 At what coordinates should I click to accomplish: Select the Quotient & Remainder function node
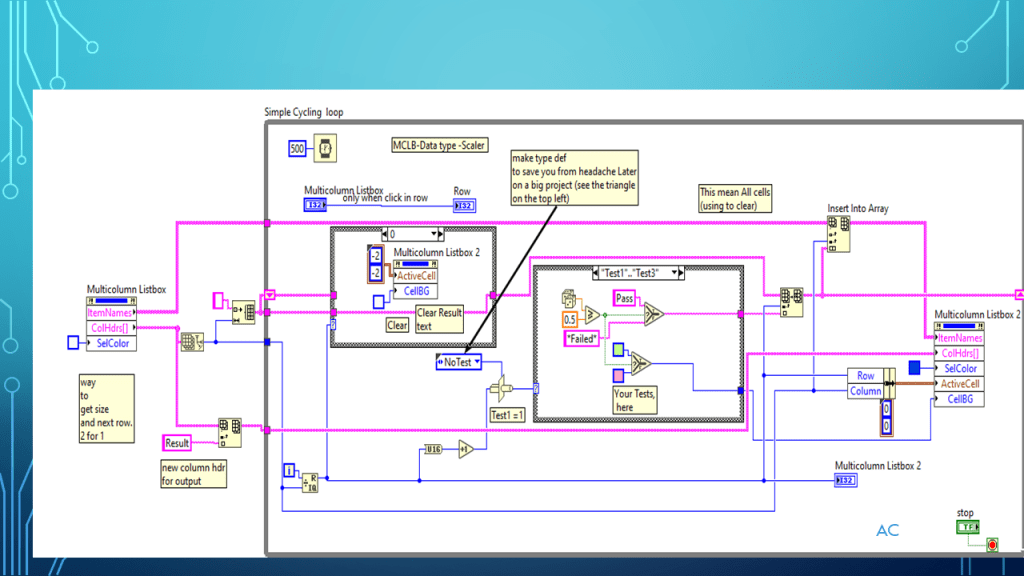coord(310,483)
